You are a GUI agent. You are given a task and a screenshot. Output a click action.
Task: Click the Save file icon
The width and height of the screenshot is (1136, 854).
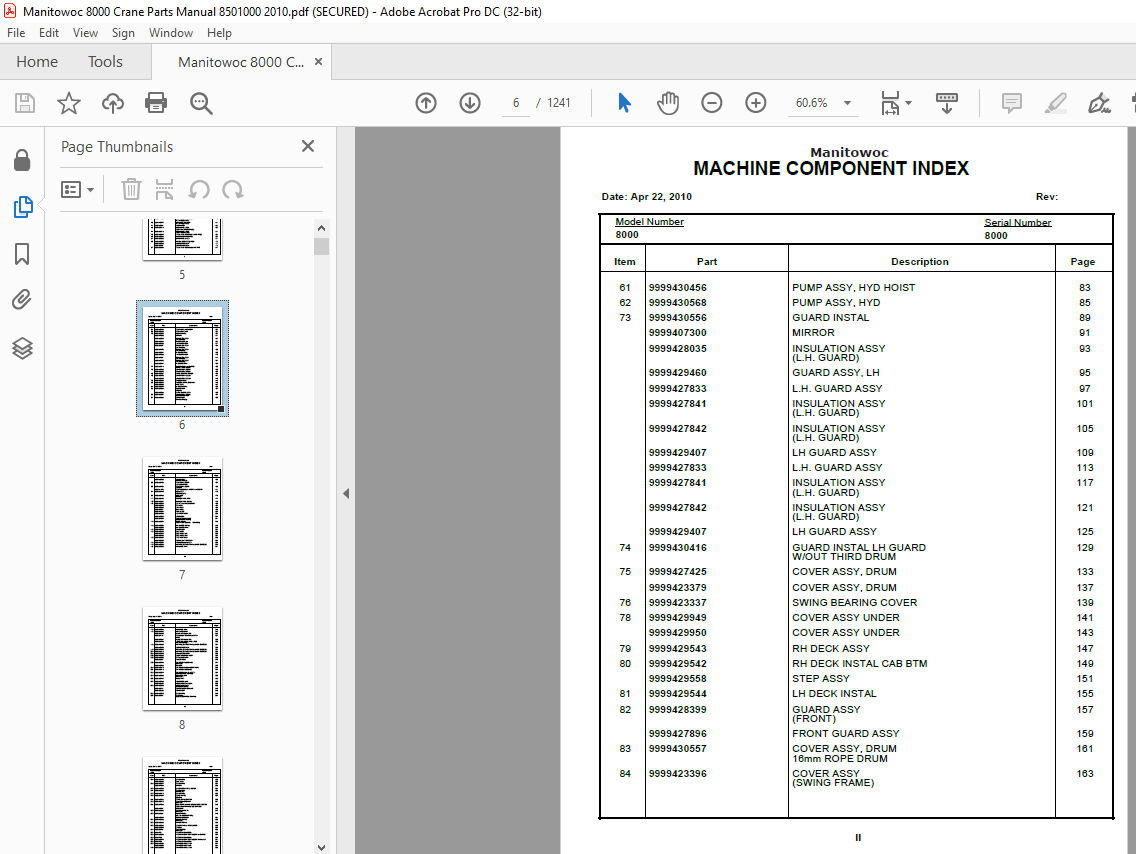25,103
